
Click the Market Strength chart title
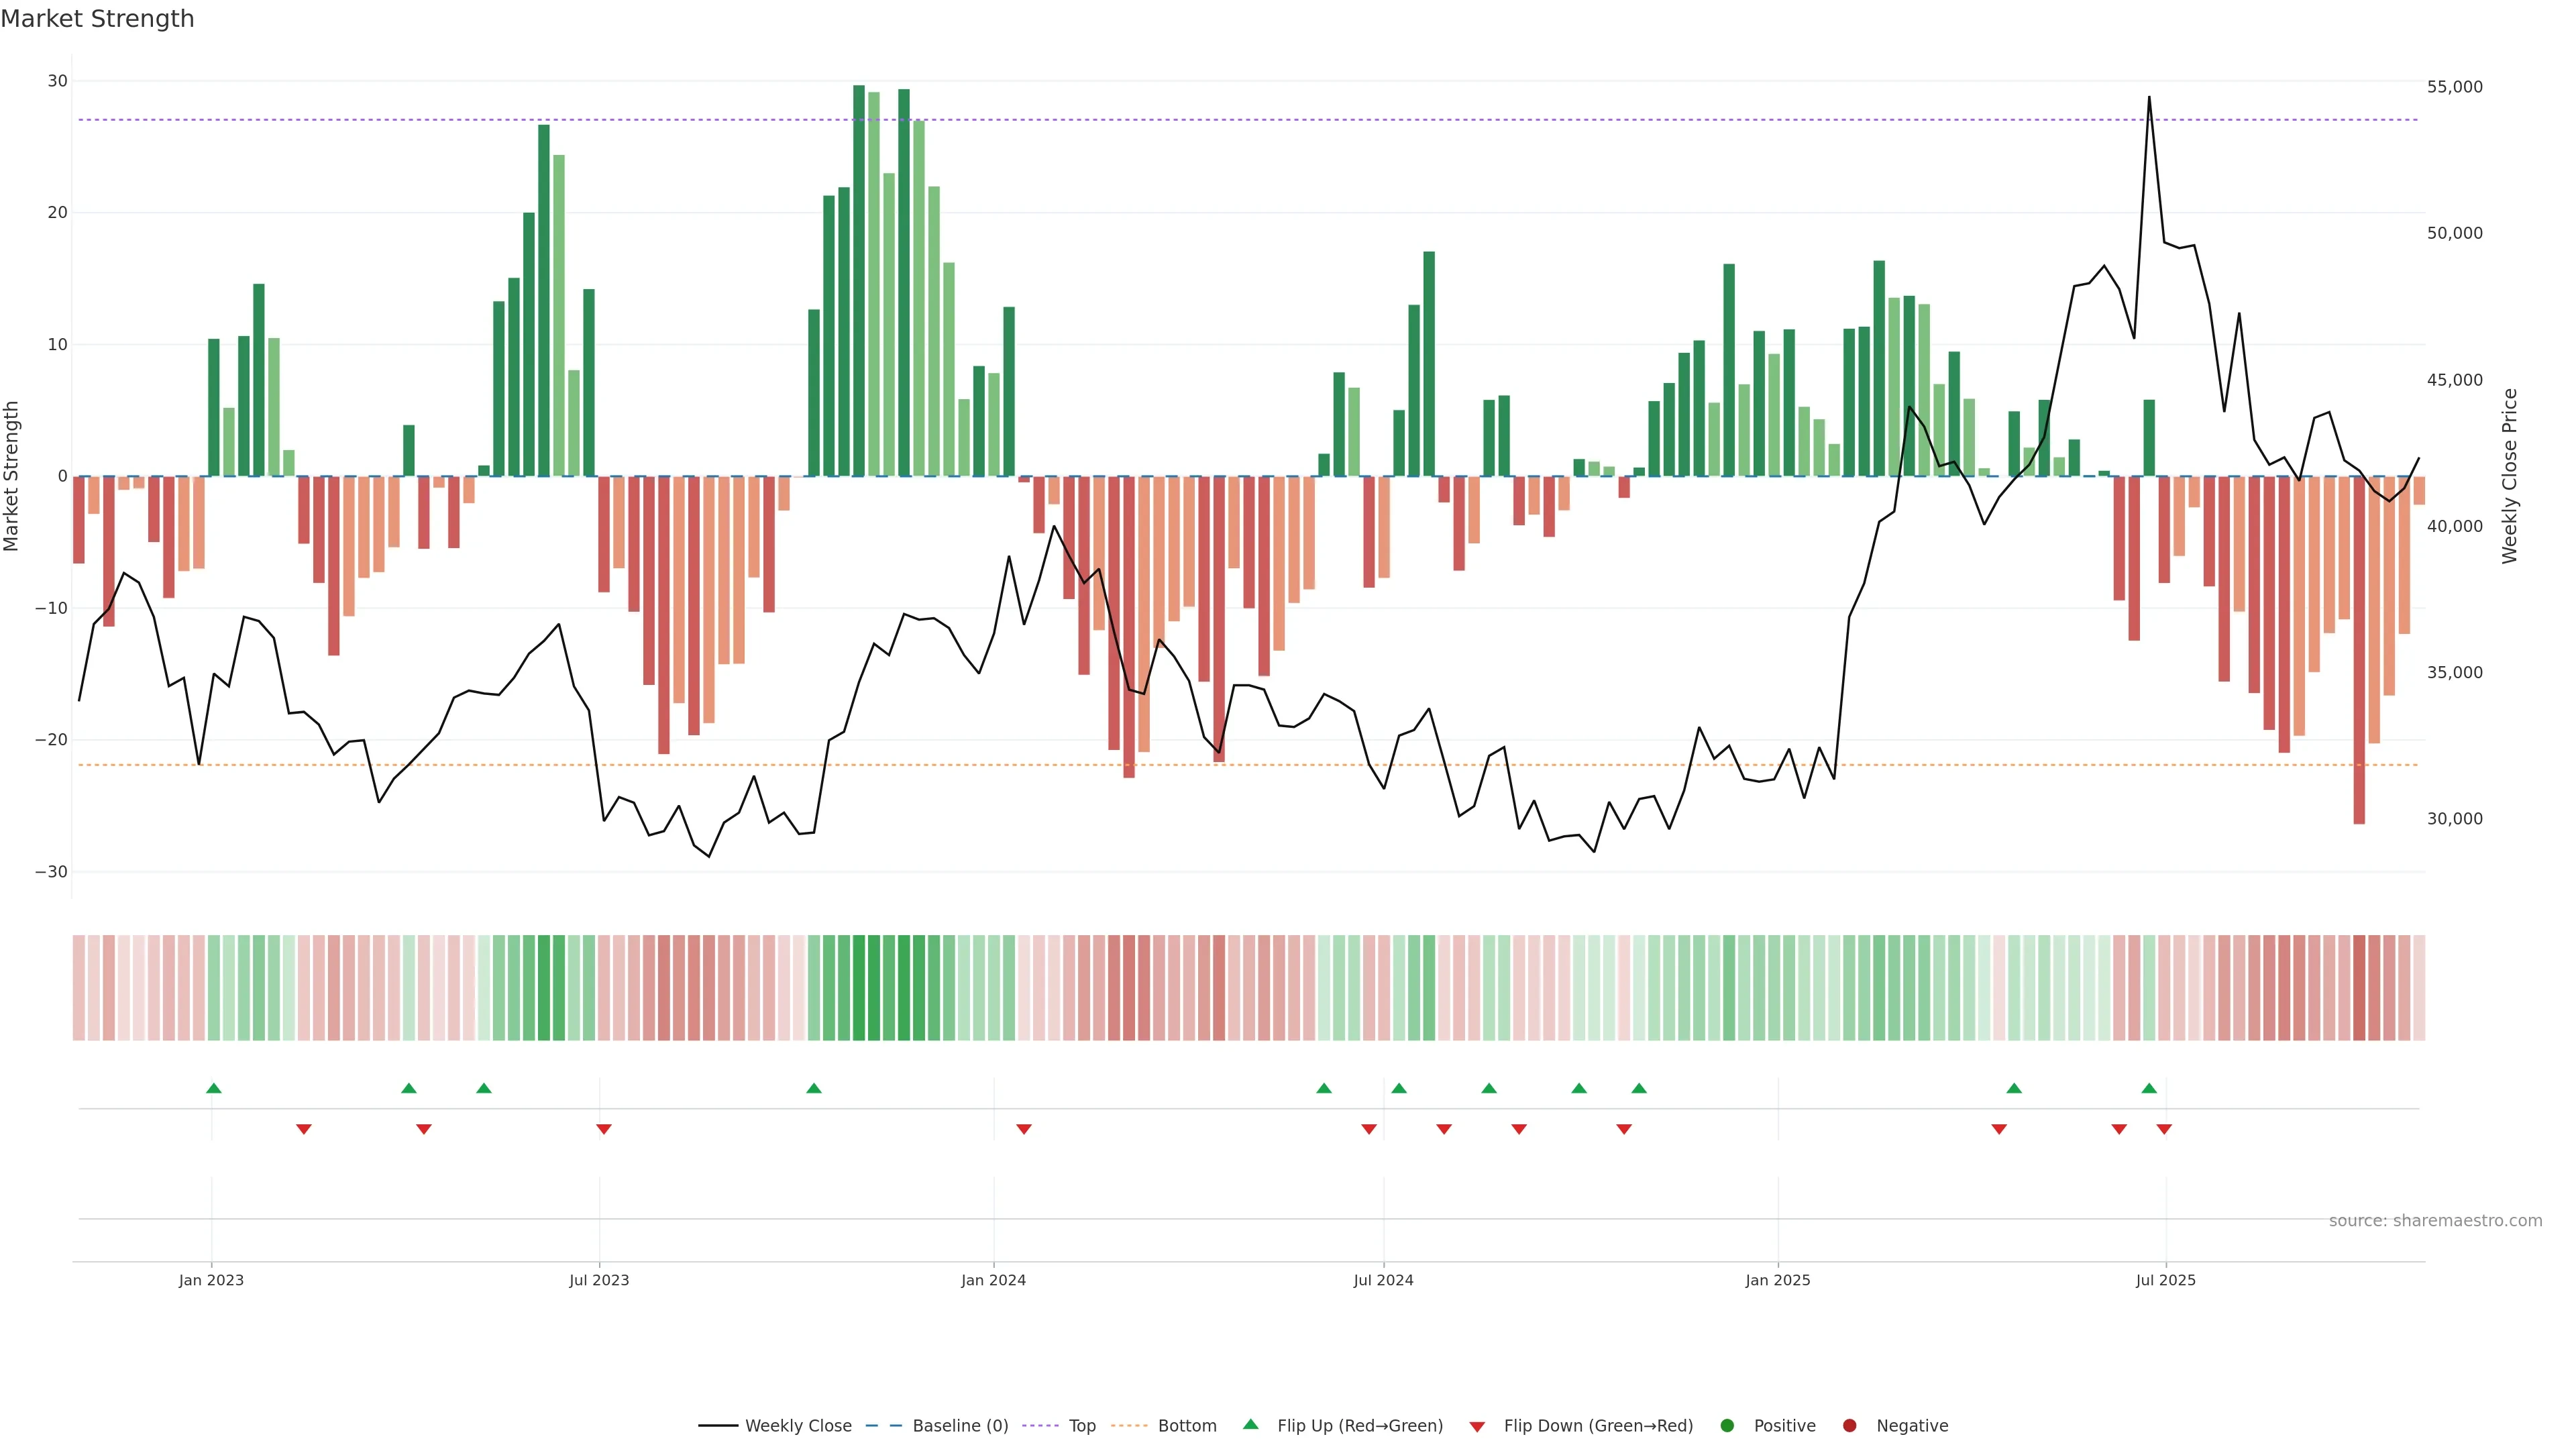[97, 19]
